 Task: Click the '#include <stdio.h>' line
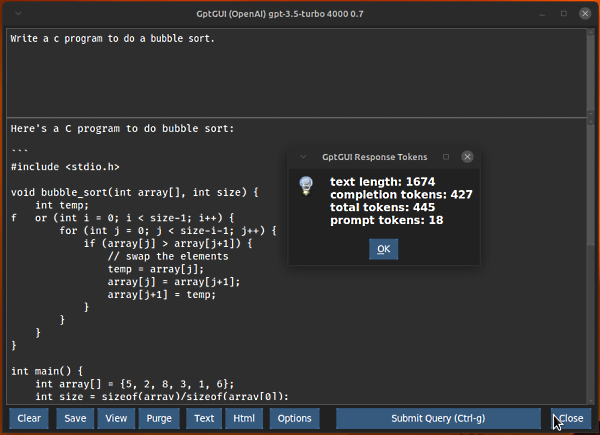[65, 167]
